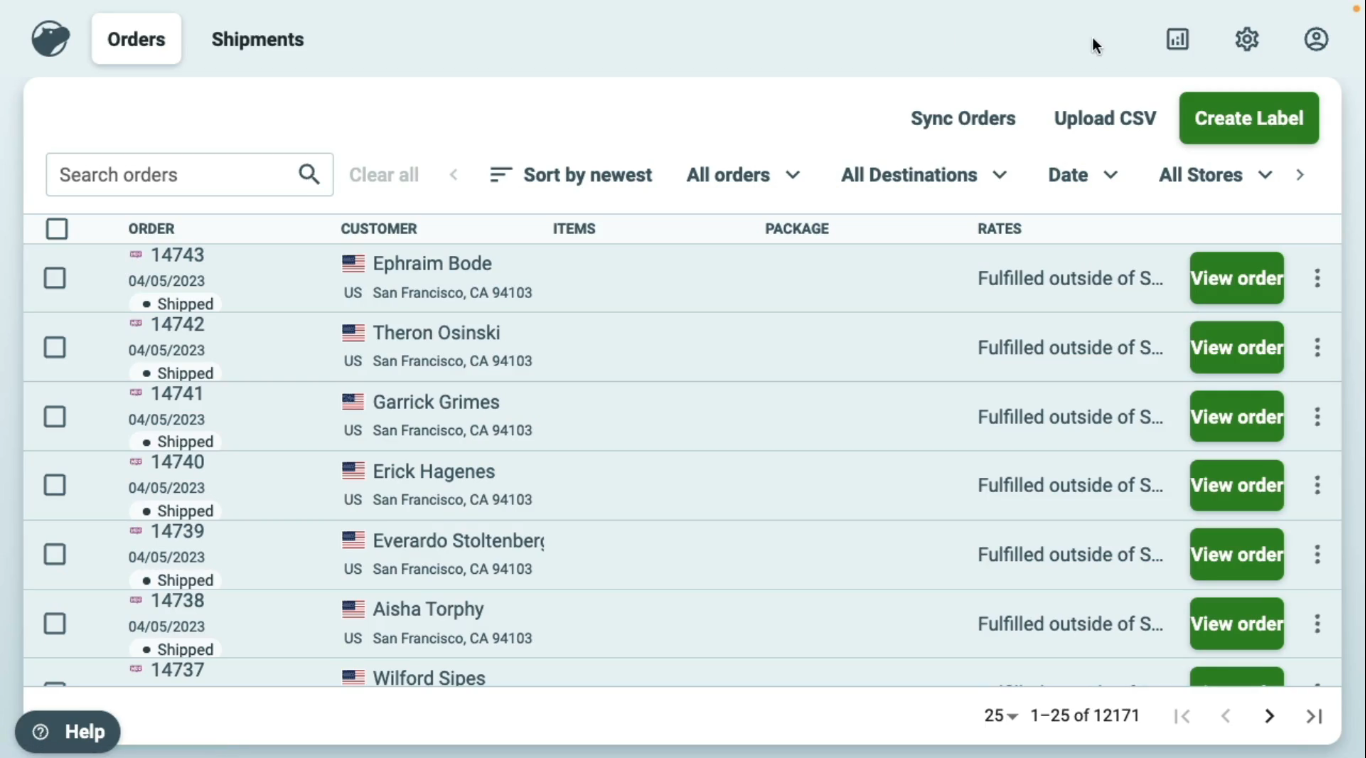This screenshot has height=758, width=1366.
Task: Switch to the Shipments tab
Action: point(258,39)
